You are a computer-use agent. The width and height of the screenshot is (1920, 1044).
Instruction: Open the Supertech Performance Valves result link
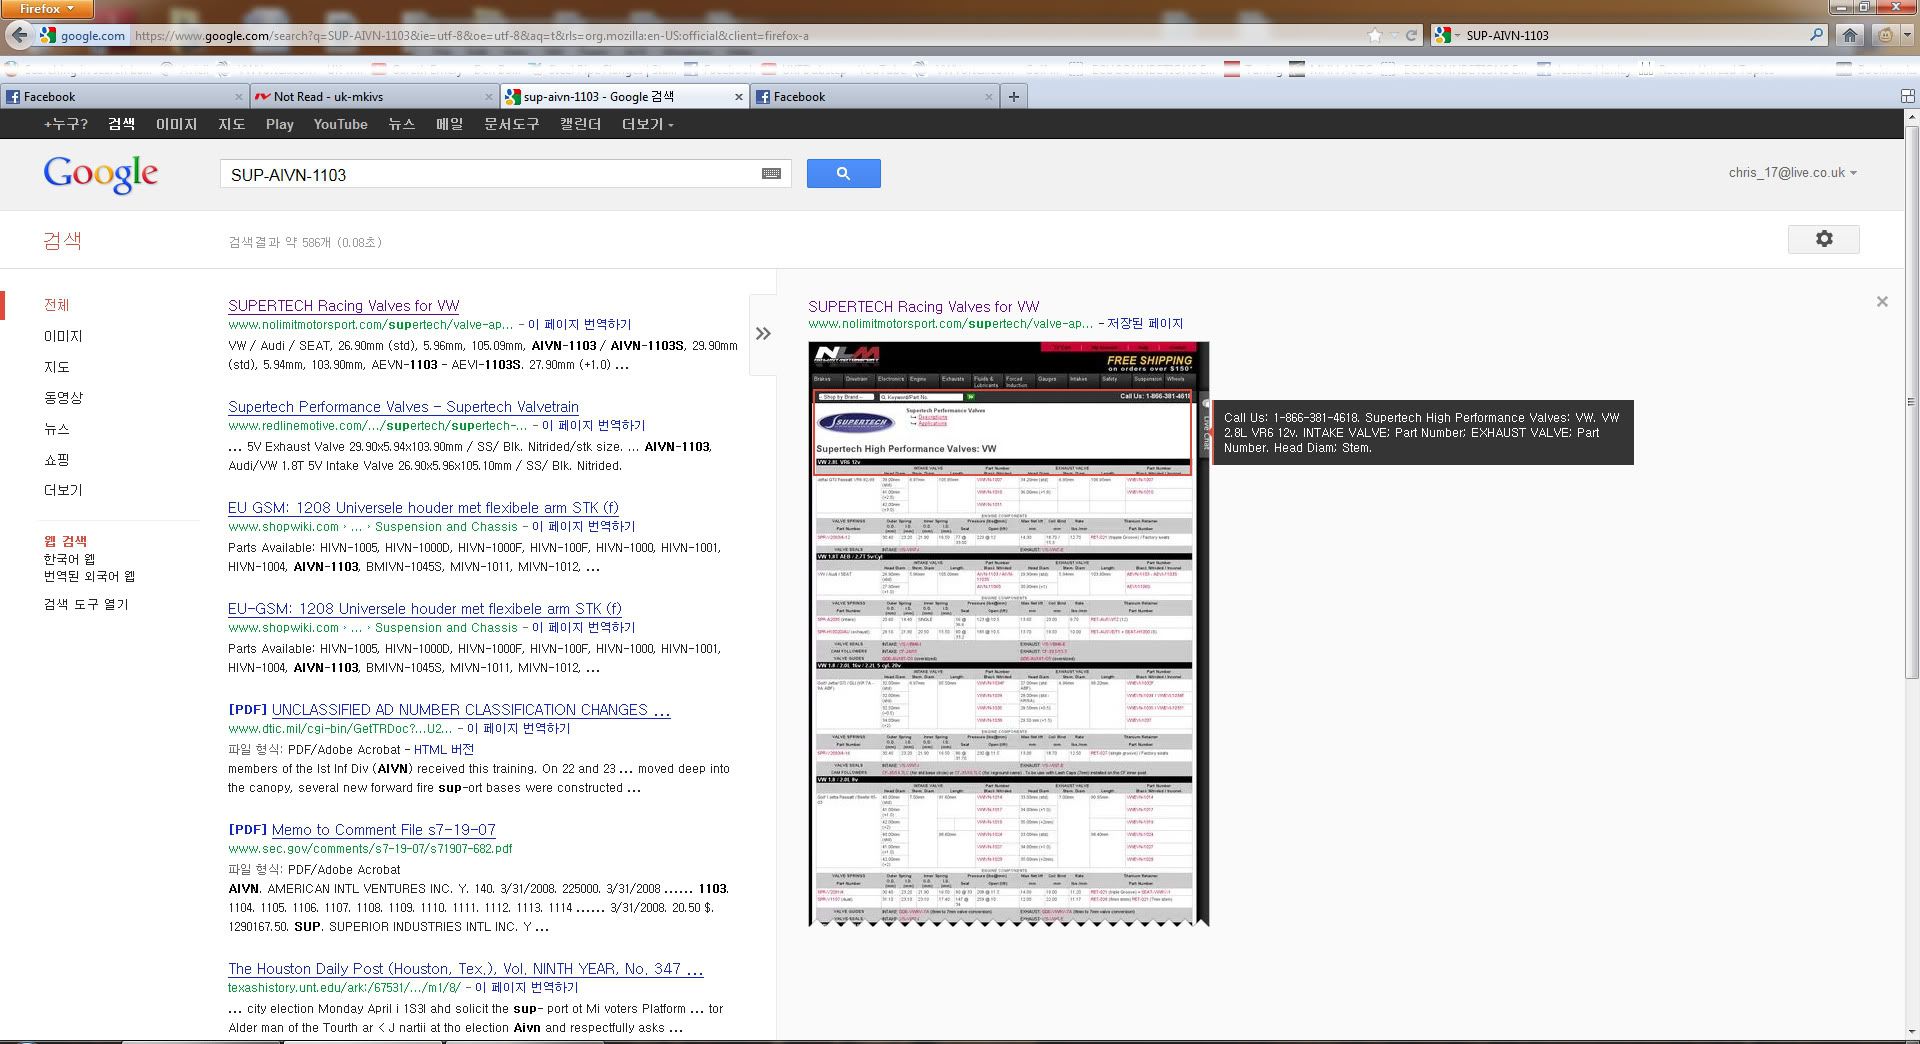pos(403,407)
